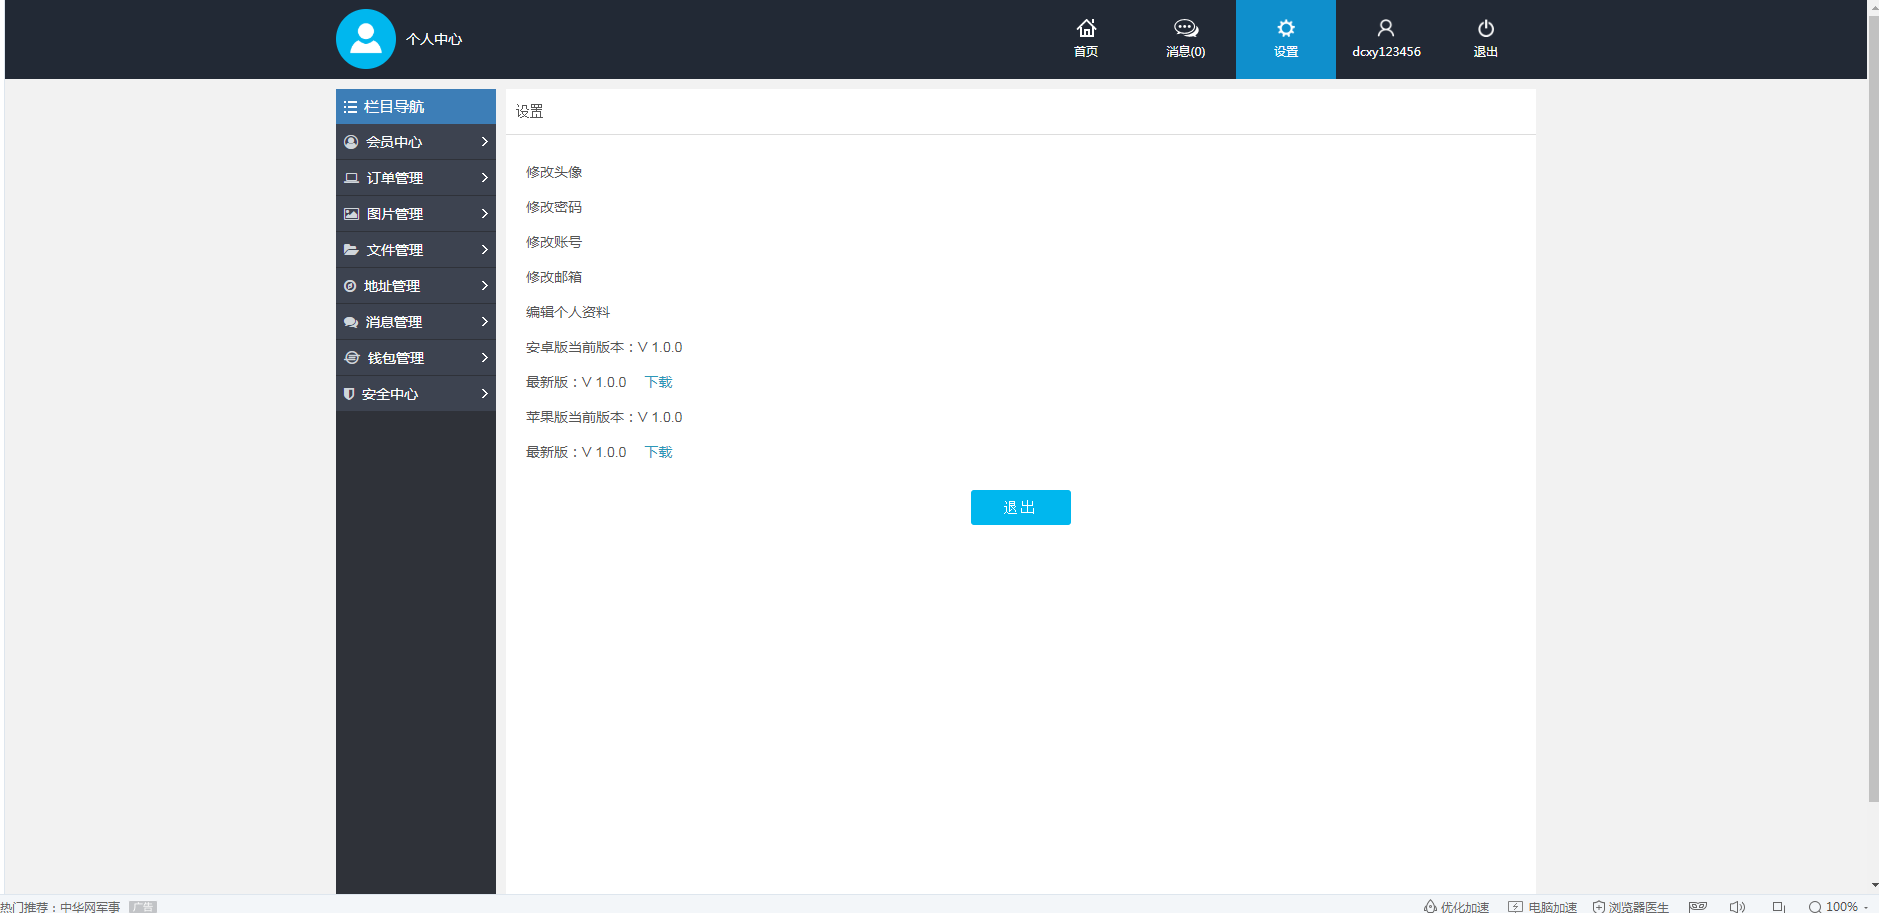Click the browser doctor icon in status bar

[x=1599, y=907]
